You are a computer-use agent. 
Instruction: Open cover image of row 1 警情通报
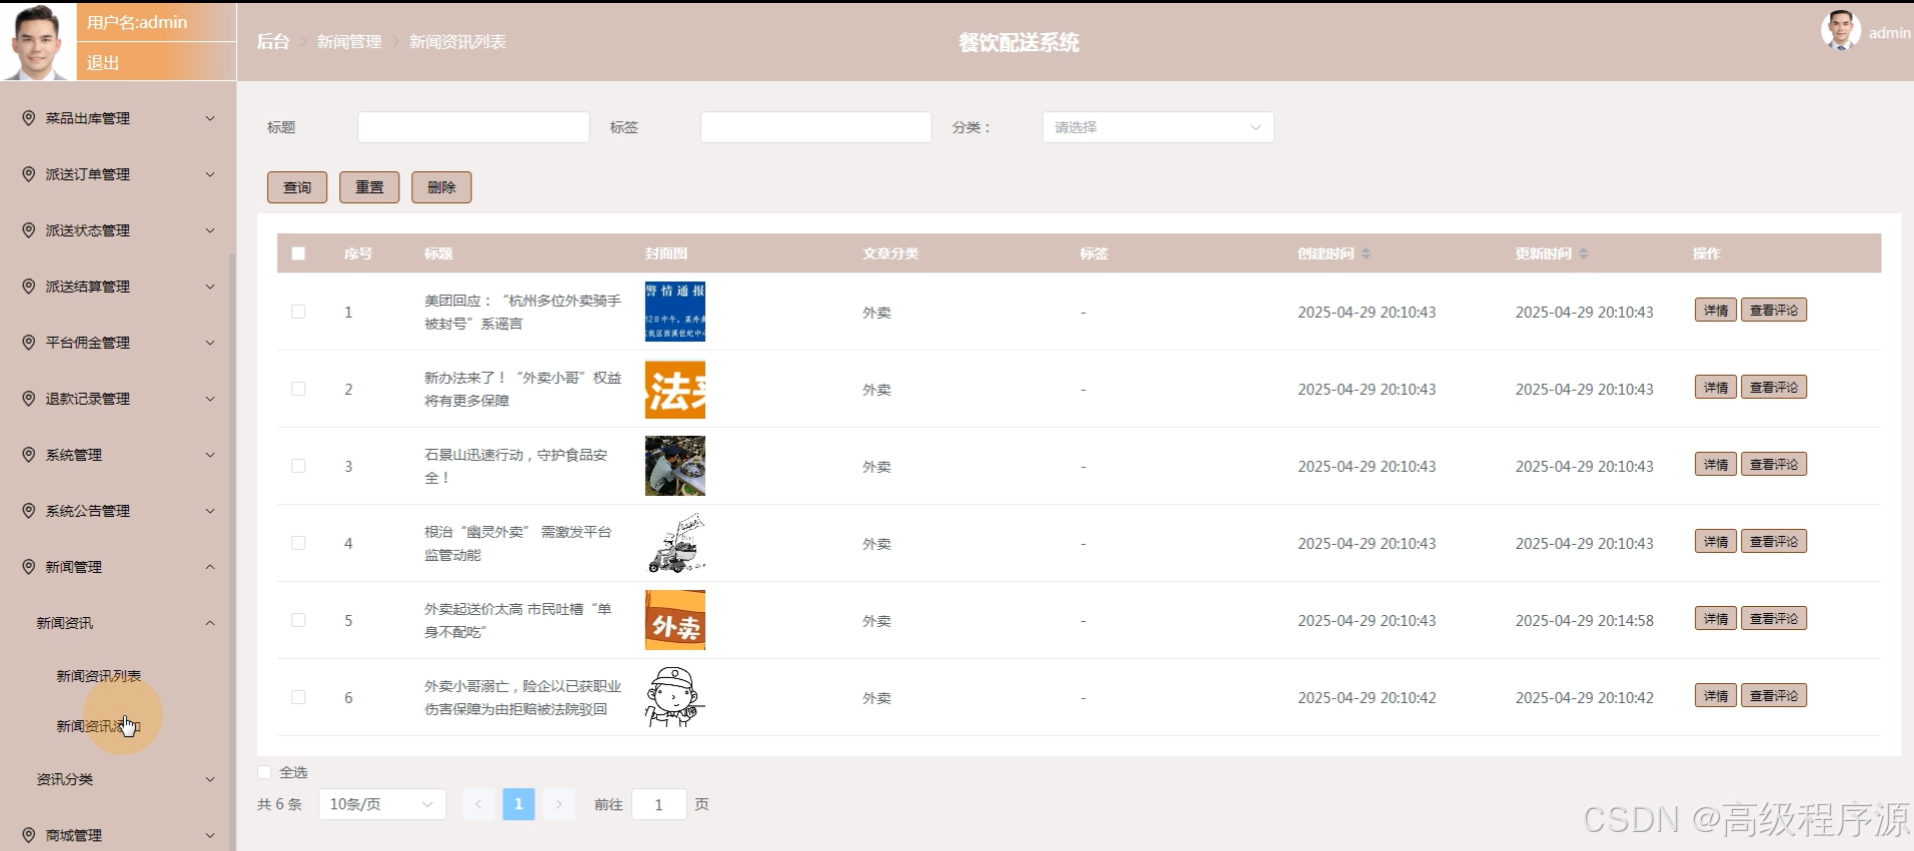pyautogui.click(x=675, y=311)
